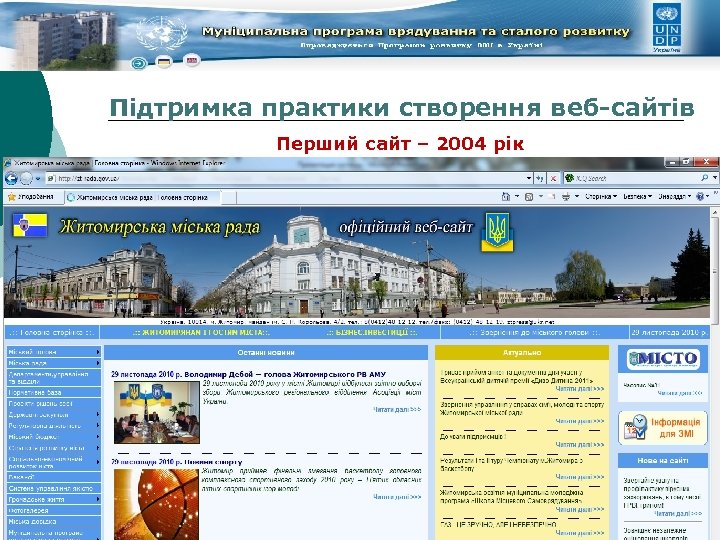Click Інформація для ЗМІ banner button

pyautogui.click(x=663, y=428)
